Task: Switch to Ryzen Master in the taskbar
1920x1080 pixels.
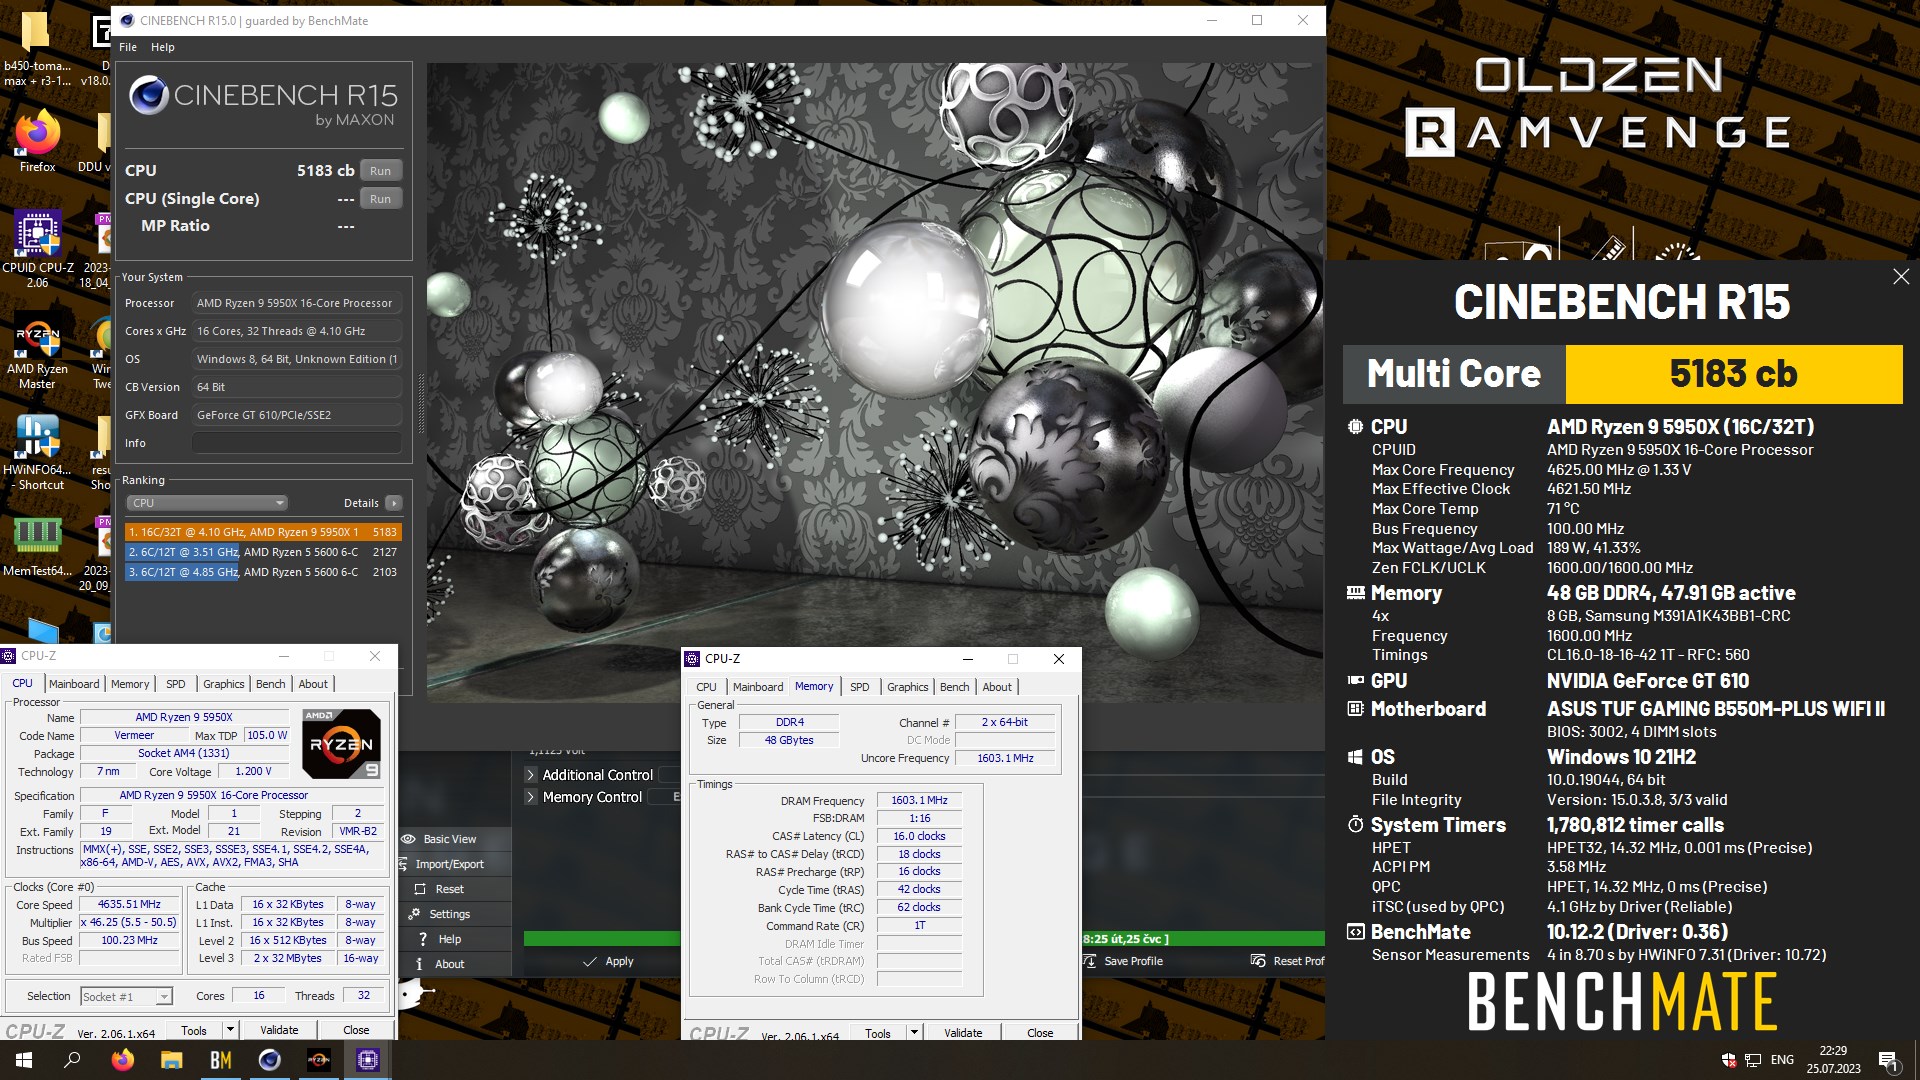Action: coord(318,1060)
